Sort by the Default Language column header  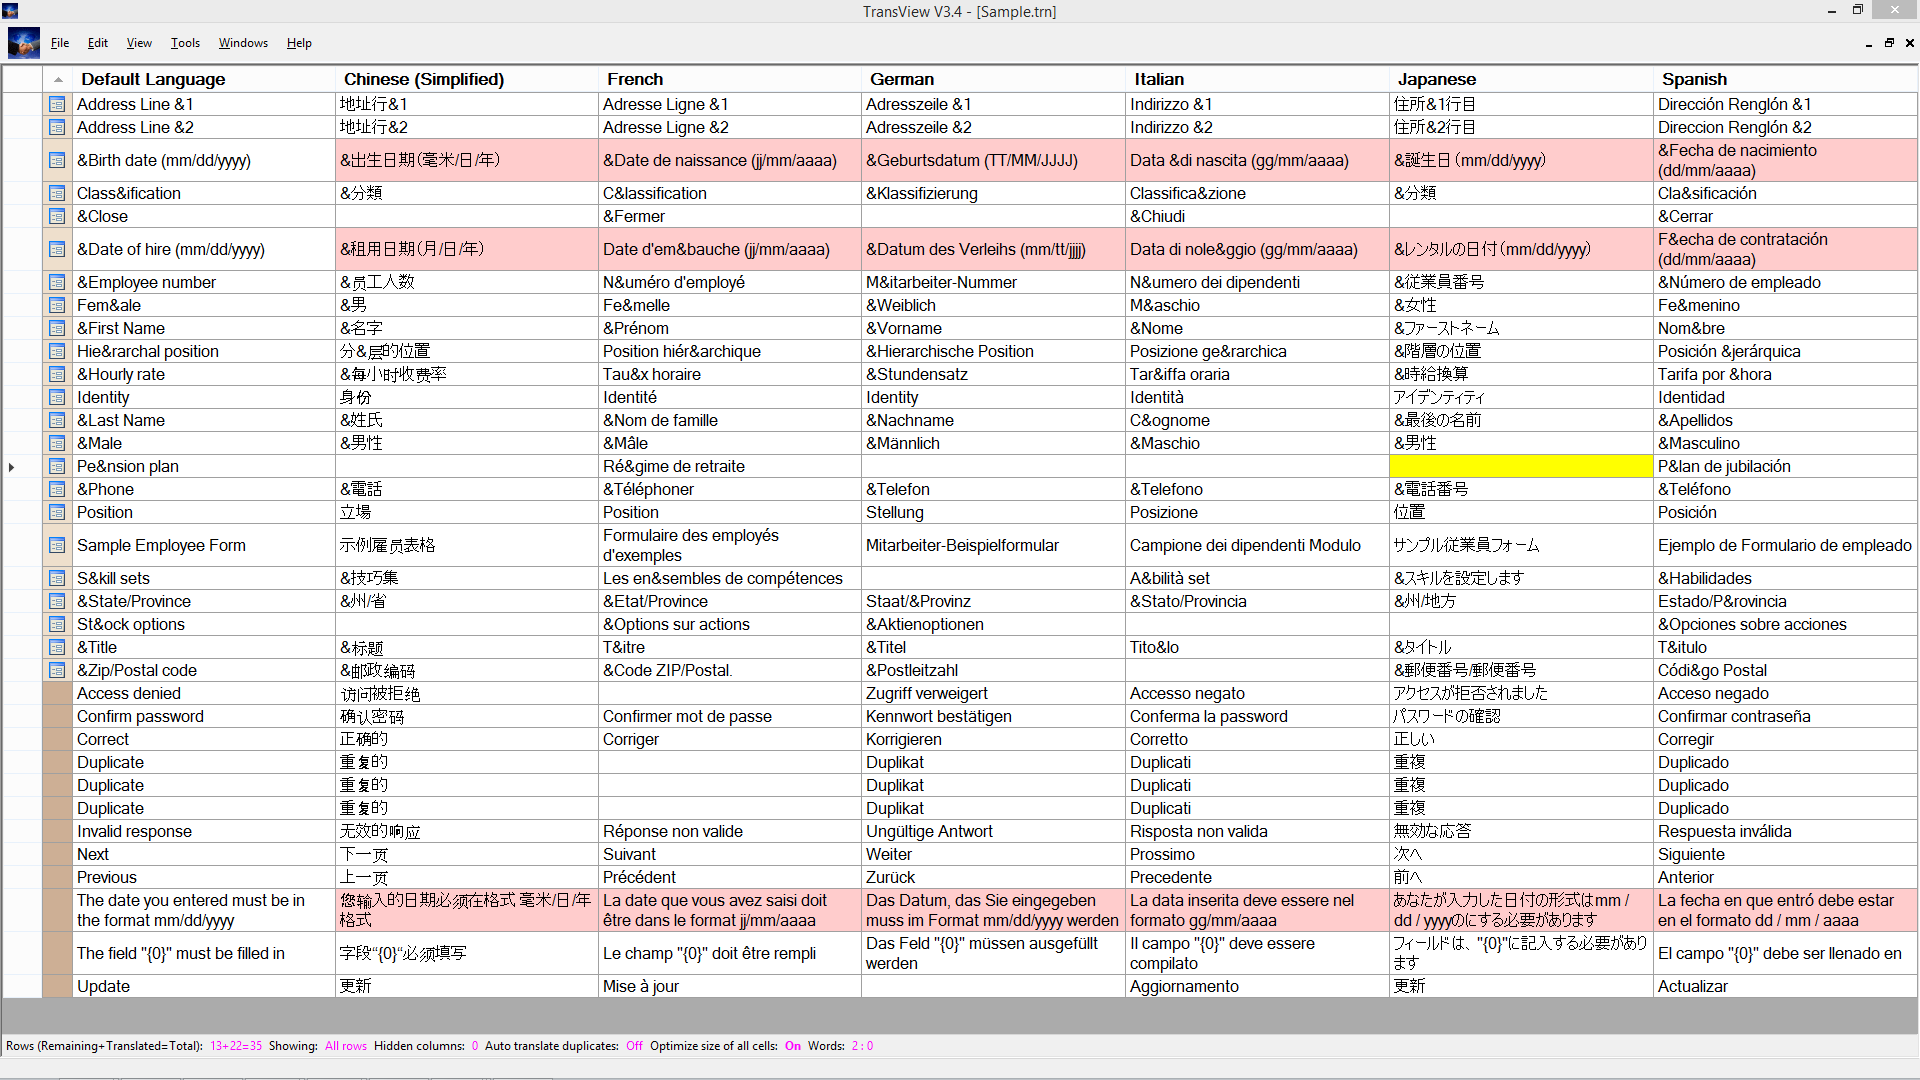point(153,79)
